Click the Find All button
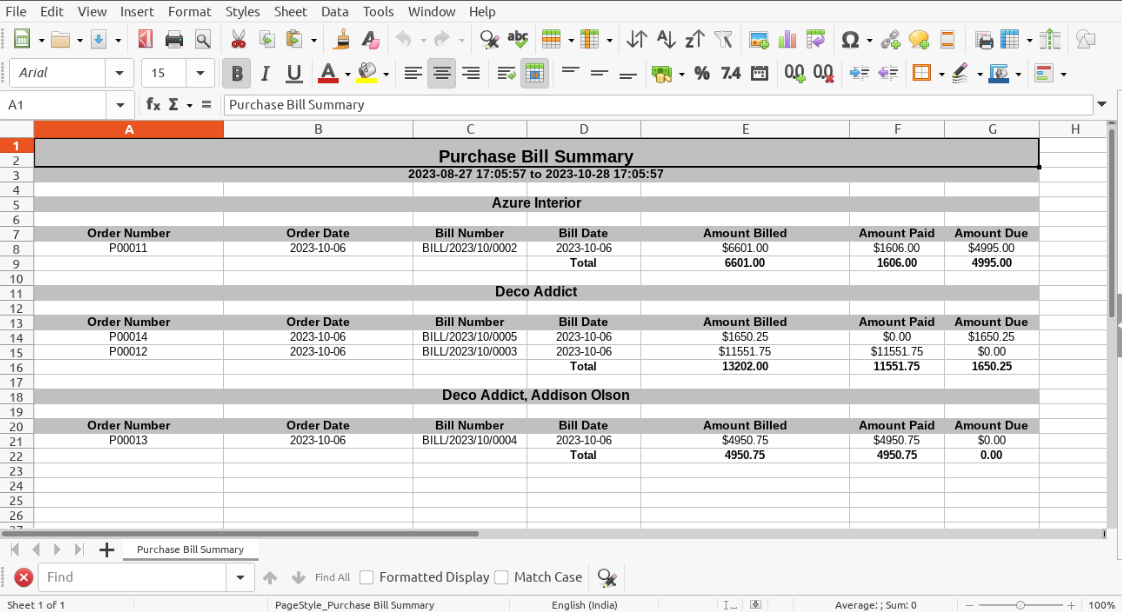 (x=333, y=577)
